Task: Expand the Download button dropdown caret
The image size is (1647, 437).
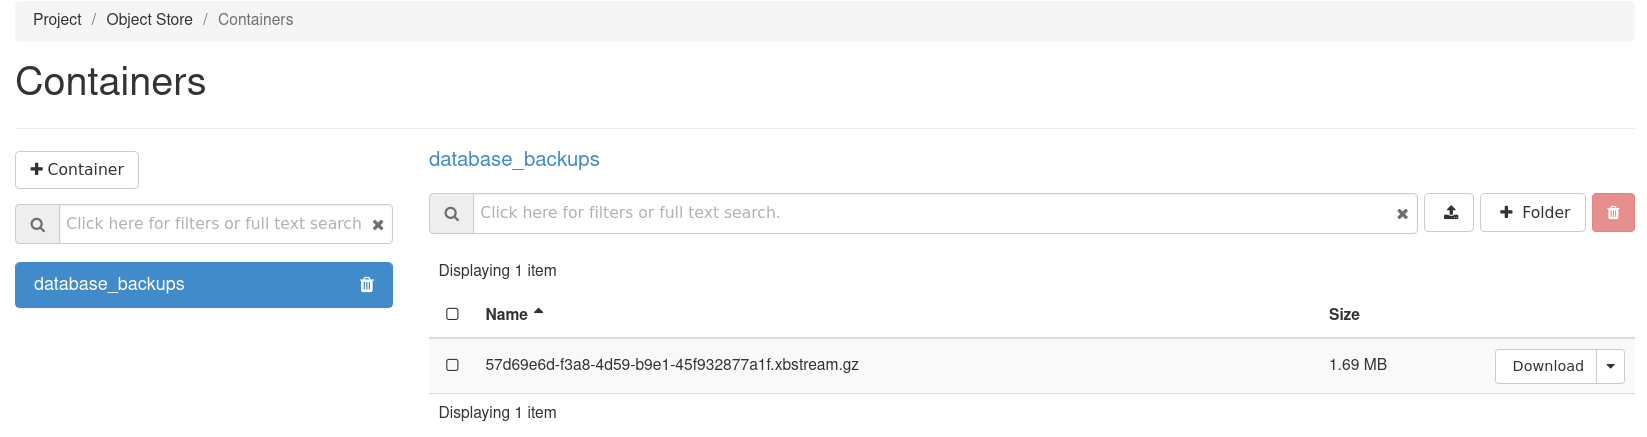Action: point(1610,366)
